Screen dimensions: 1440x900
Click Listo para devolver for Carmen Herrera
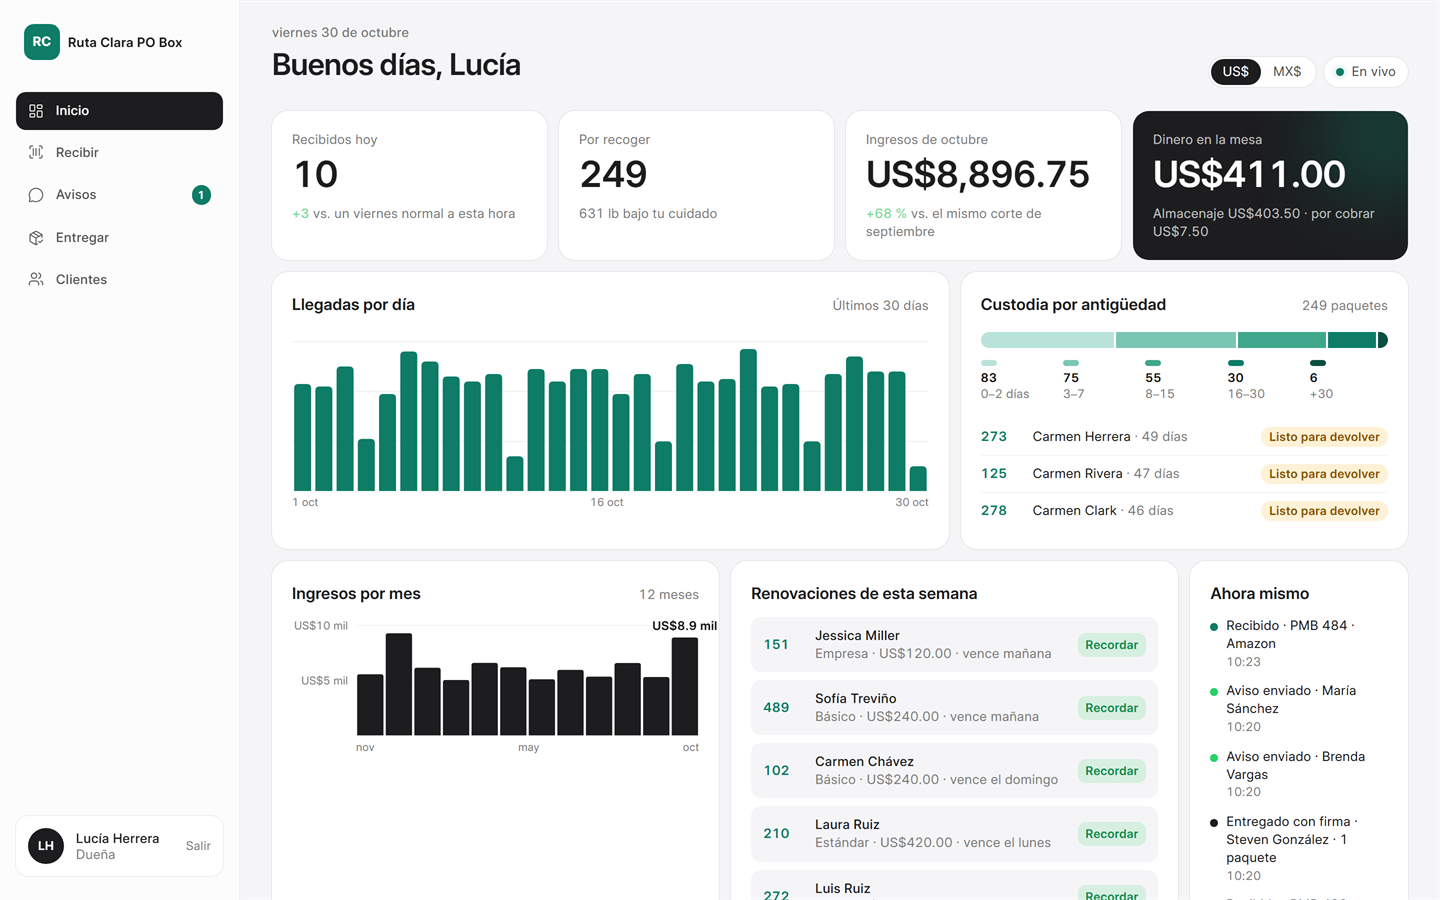pos(1324,437)
